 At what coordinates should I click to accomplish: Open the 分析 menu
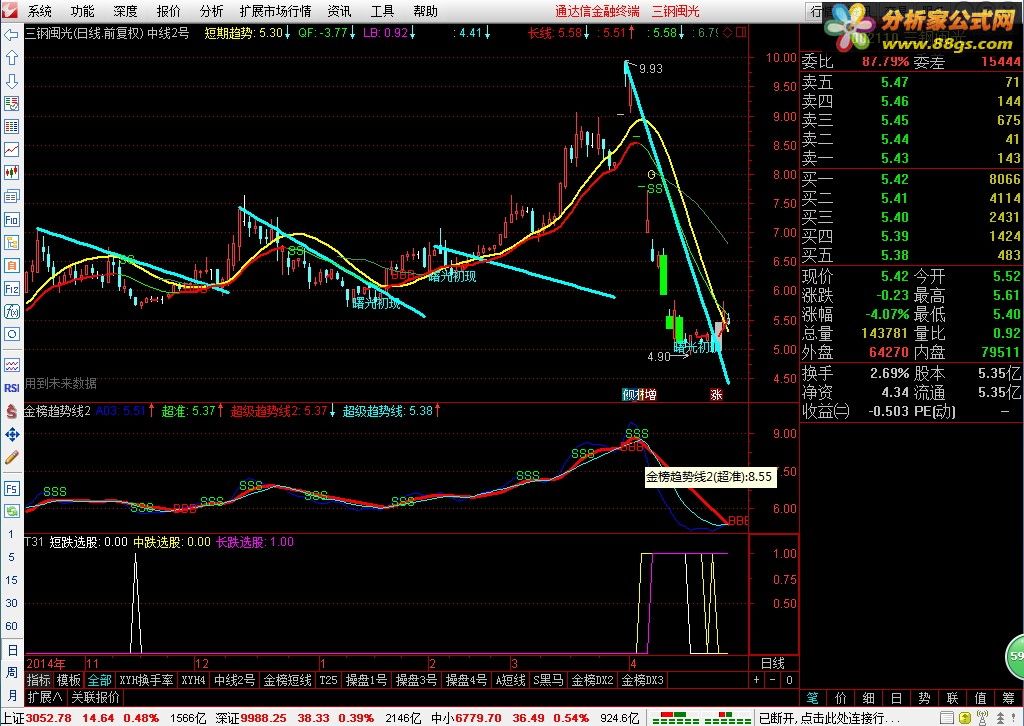(212, 11)
